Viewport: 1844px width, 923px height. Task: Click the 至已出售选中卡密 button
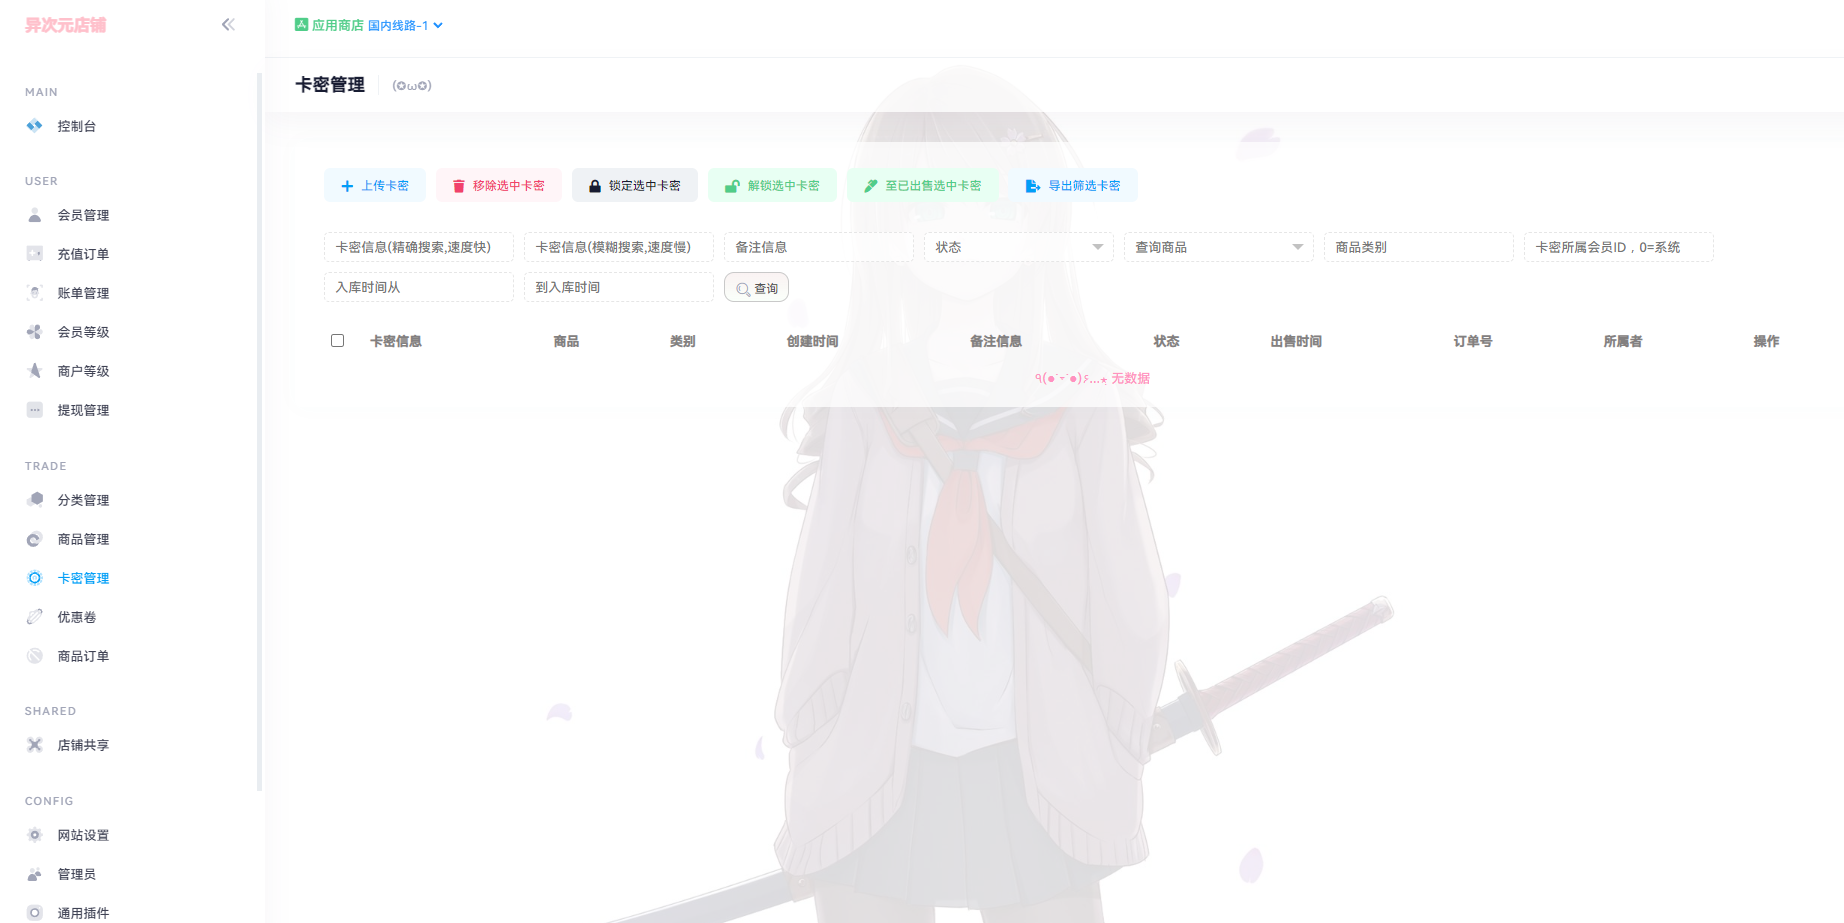(x=923, y=186)
